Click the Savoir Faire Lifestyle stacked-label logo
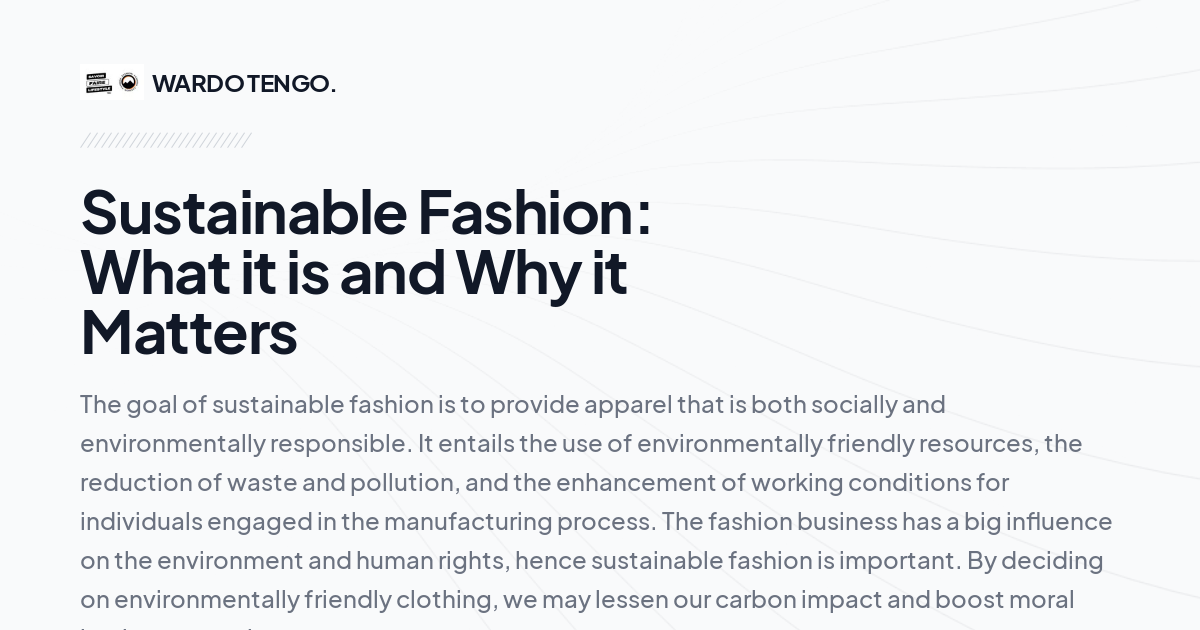The height and width of the screenshot is (630, 1200). [x=98, y=82]
